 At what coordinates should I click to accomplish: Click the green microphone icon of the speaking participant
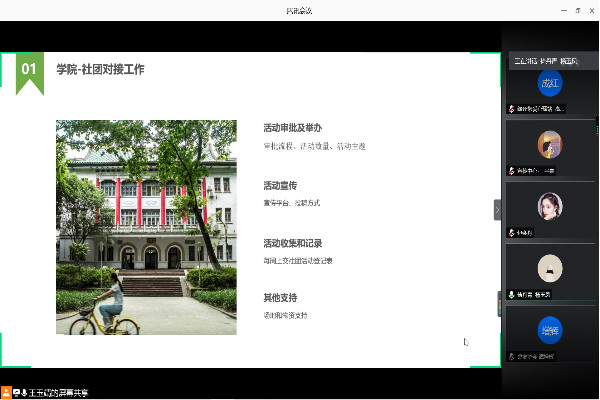pos(512,295)
